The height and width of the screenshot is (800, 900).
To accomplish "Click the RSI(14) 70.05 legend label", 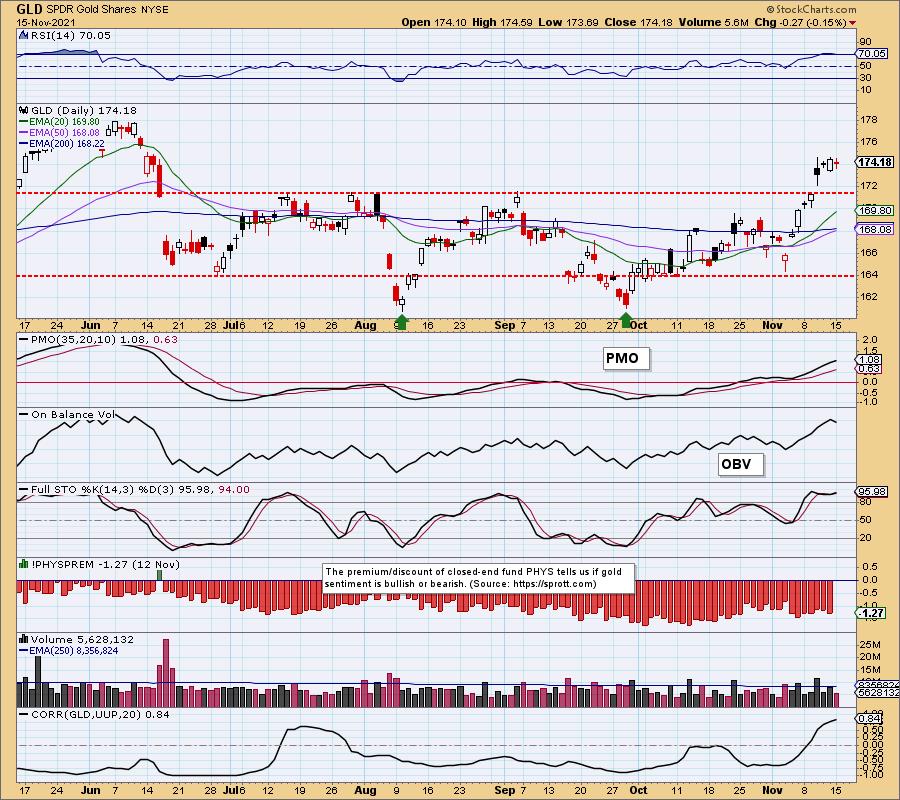I will click(70, 35).
